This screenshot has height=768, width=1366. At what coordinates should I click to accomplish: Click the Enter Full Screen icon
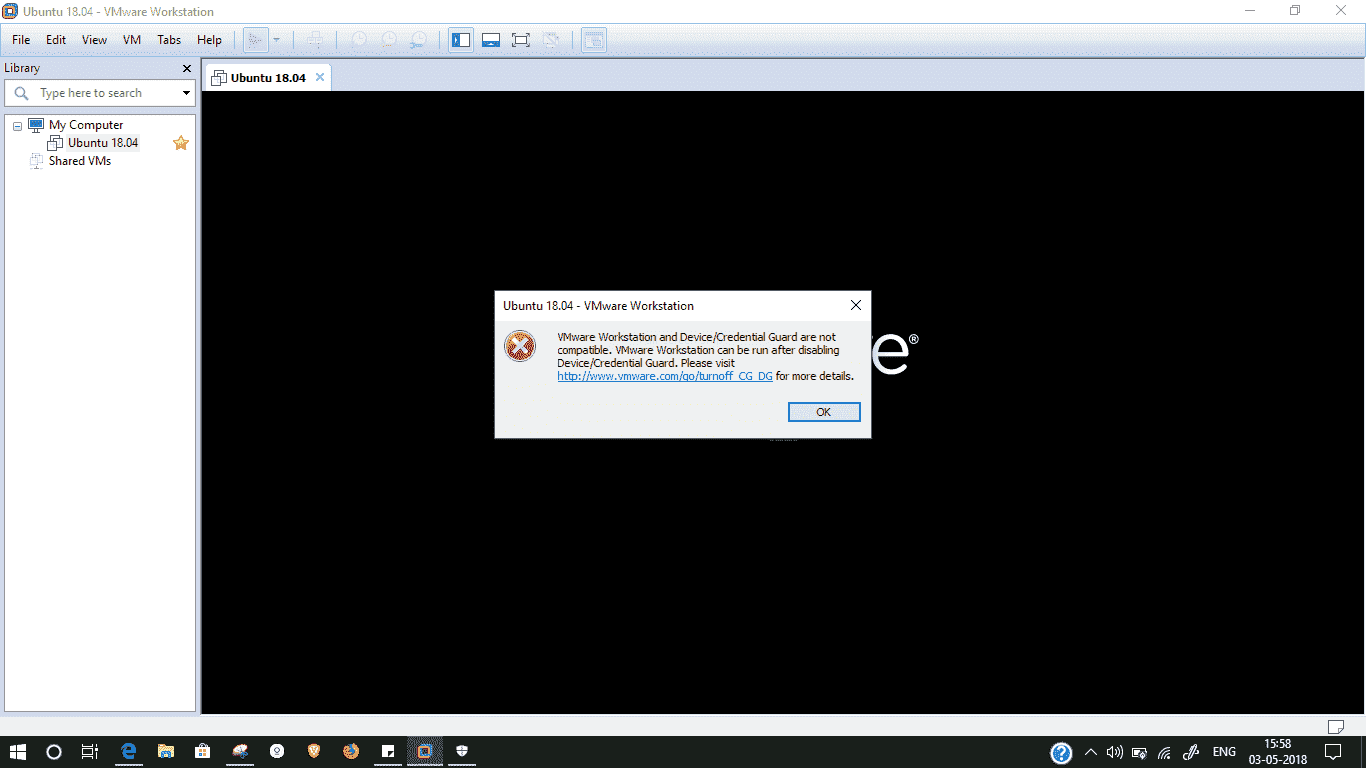(520, 40)
